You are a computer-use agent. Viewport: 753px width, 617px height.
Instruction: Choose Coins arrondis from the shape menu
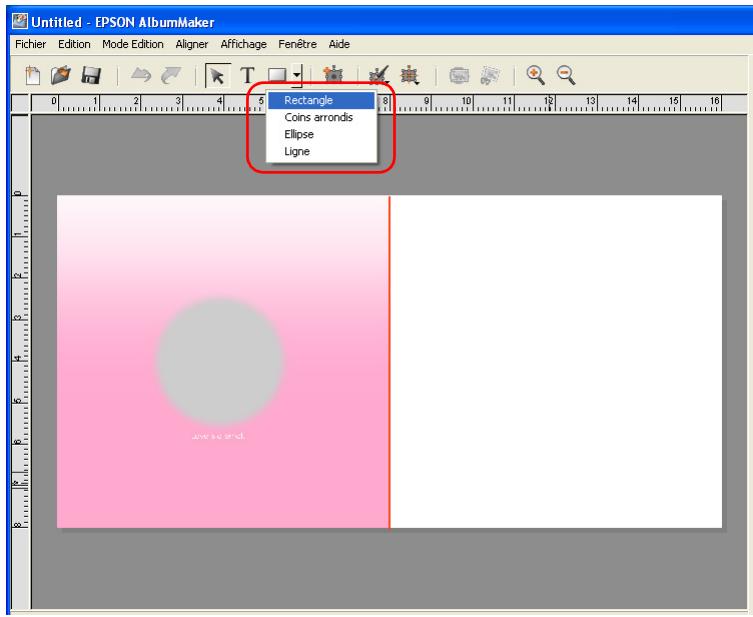[x=321, y=117]
